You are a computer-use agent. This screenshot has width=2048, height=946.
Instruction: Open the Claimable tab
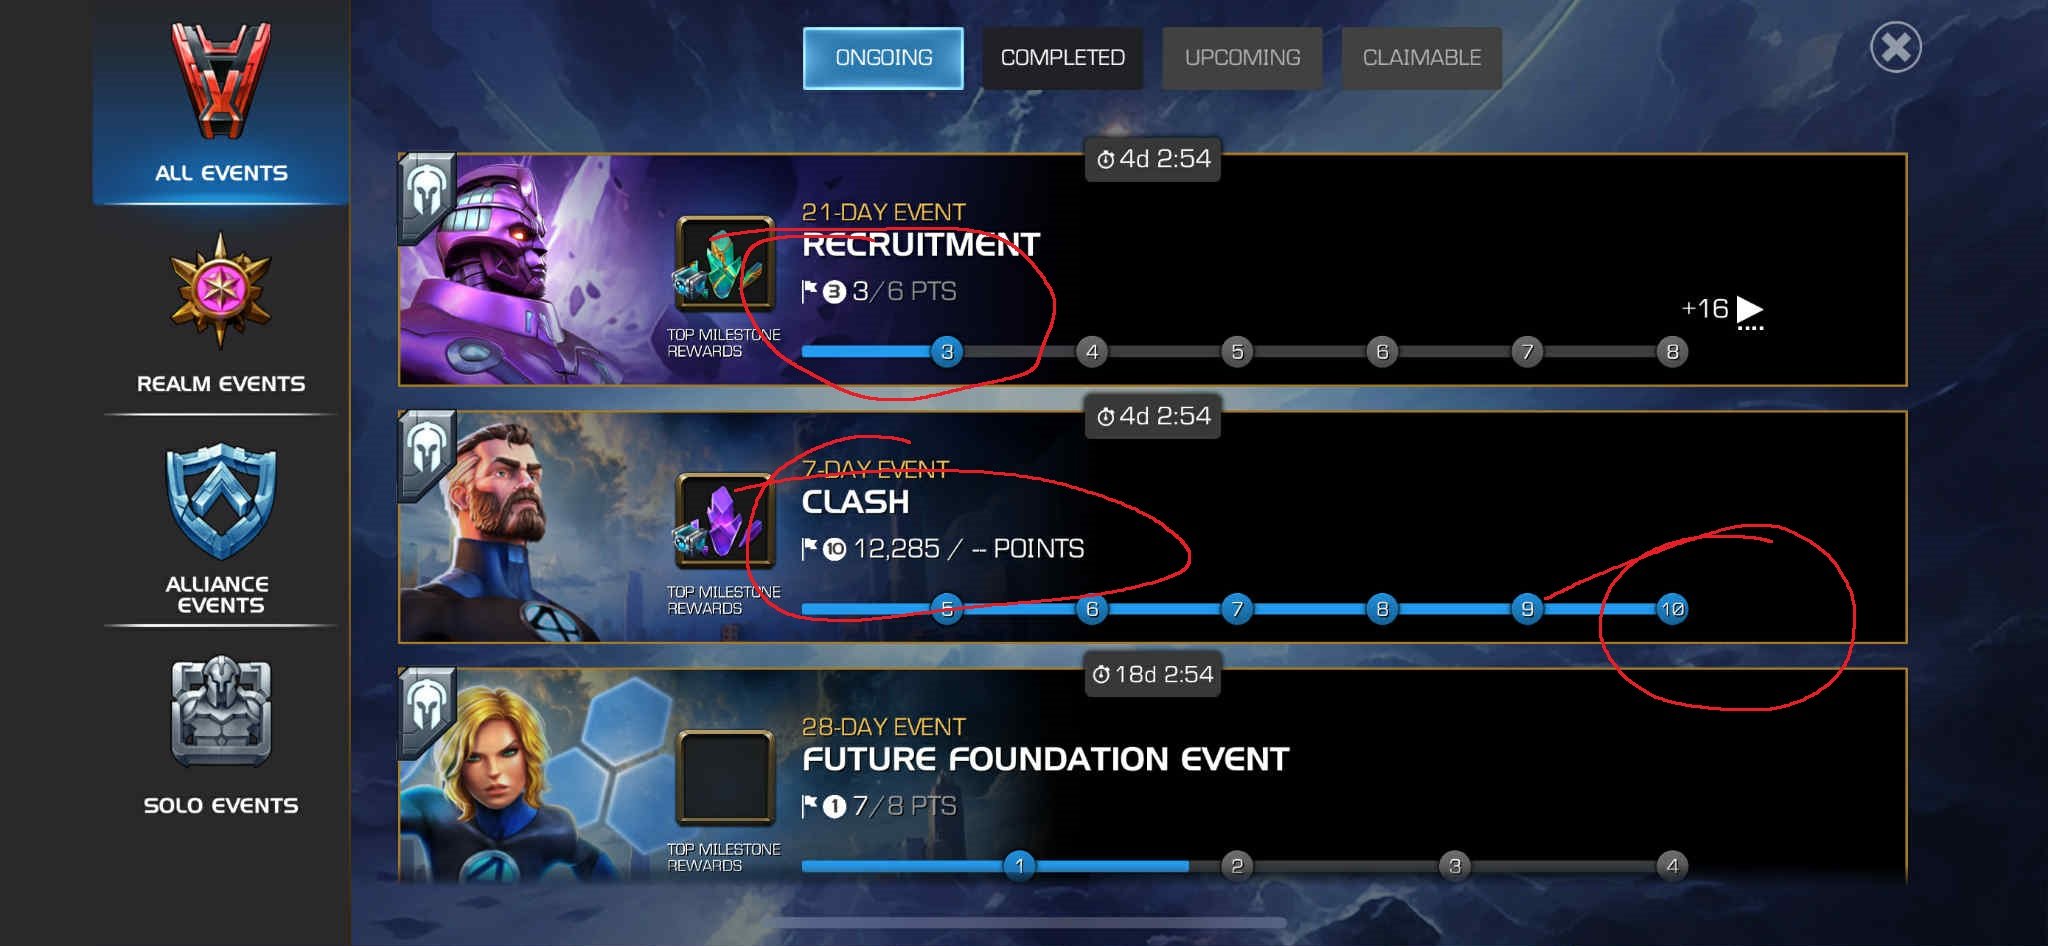1421,58
